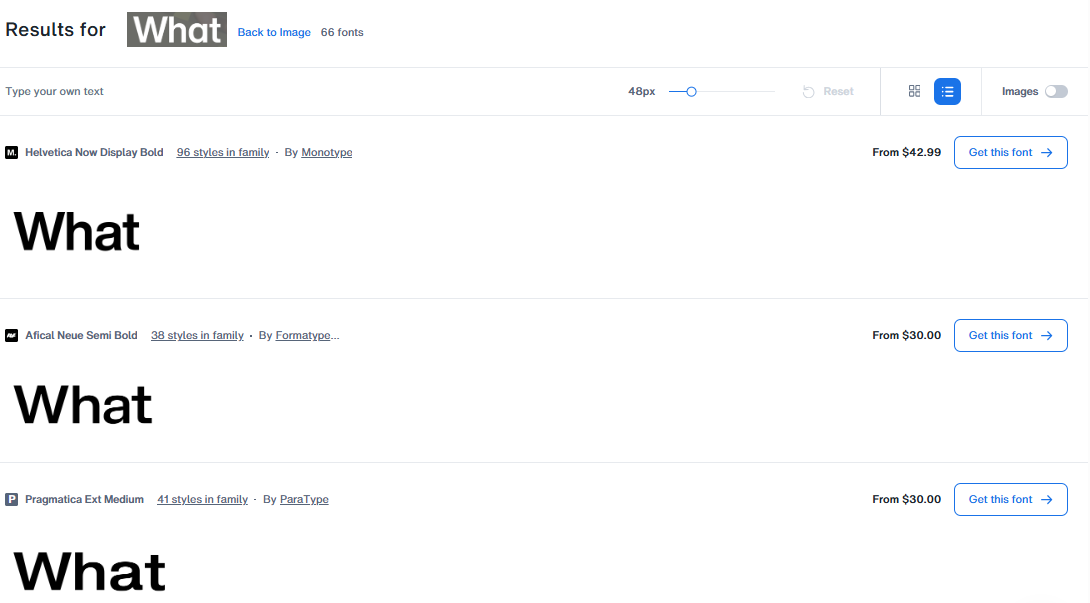Open Afical Neue Semi Bold title

[81, 335]
